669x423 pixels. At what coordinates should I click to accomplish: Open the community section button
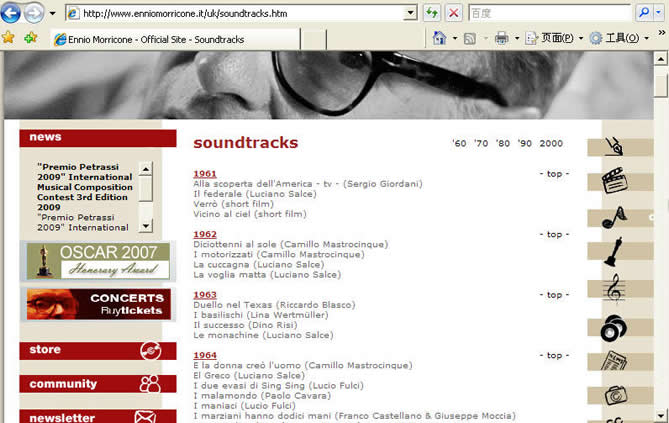(x=98, y=384)
